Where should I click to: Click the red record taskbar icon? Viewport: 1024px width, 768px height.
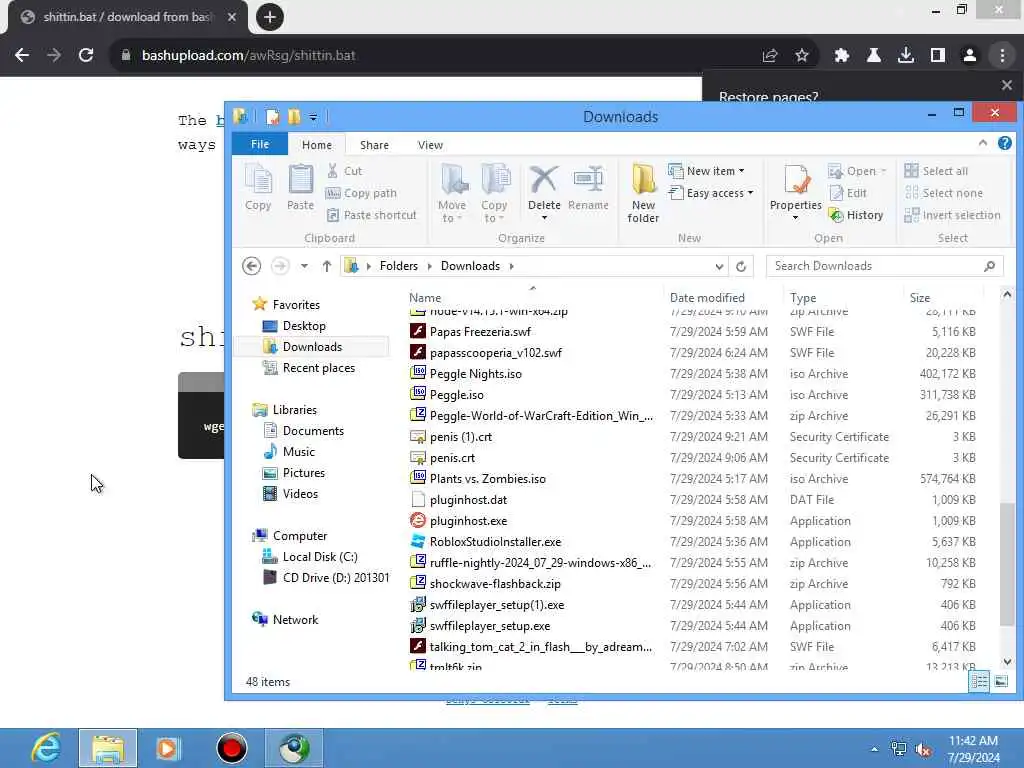pos(231,748)
